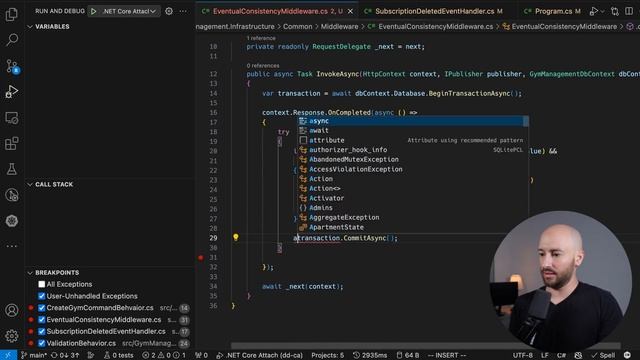The image size is (640, 360).
Task: Open the Extensions view
Action: (x=11, y=143)
